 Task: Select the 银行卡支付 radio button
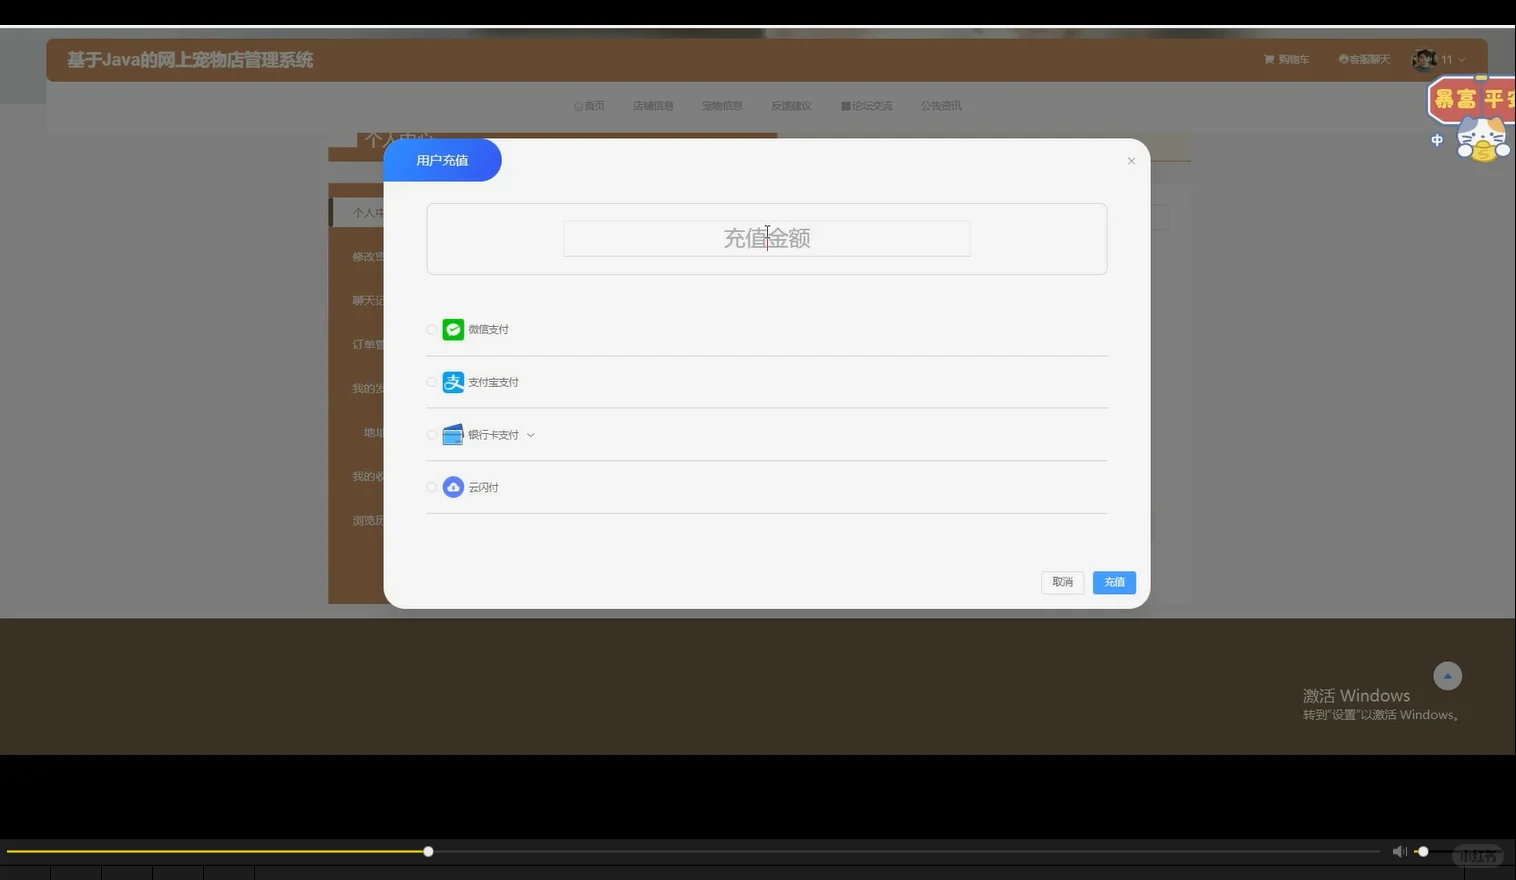(432, 435)
